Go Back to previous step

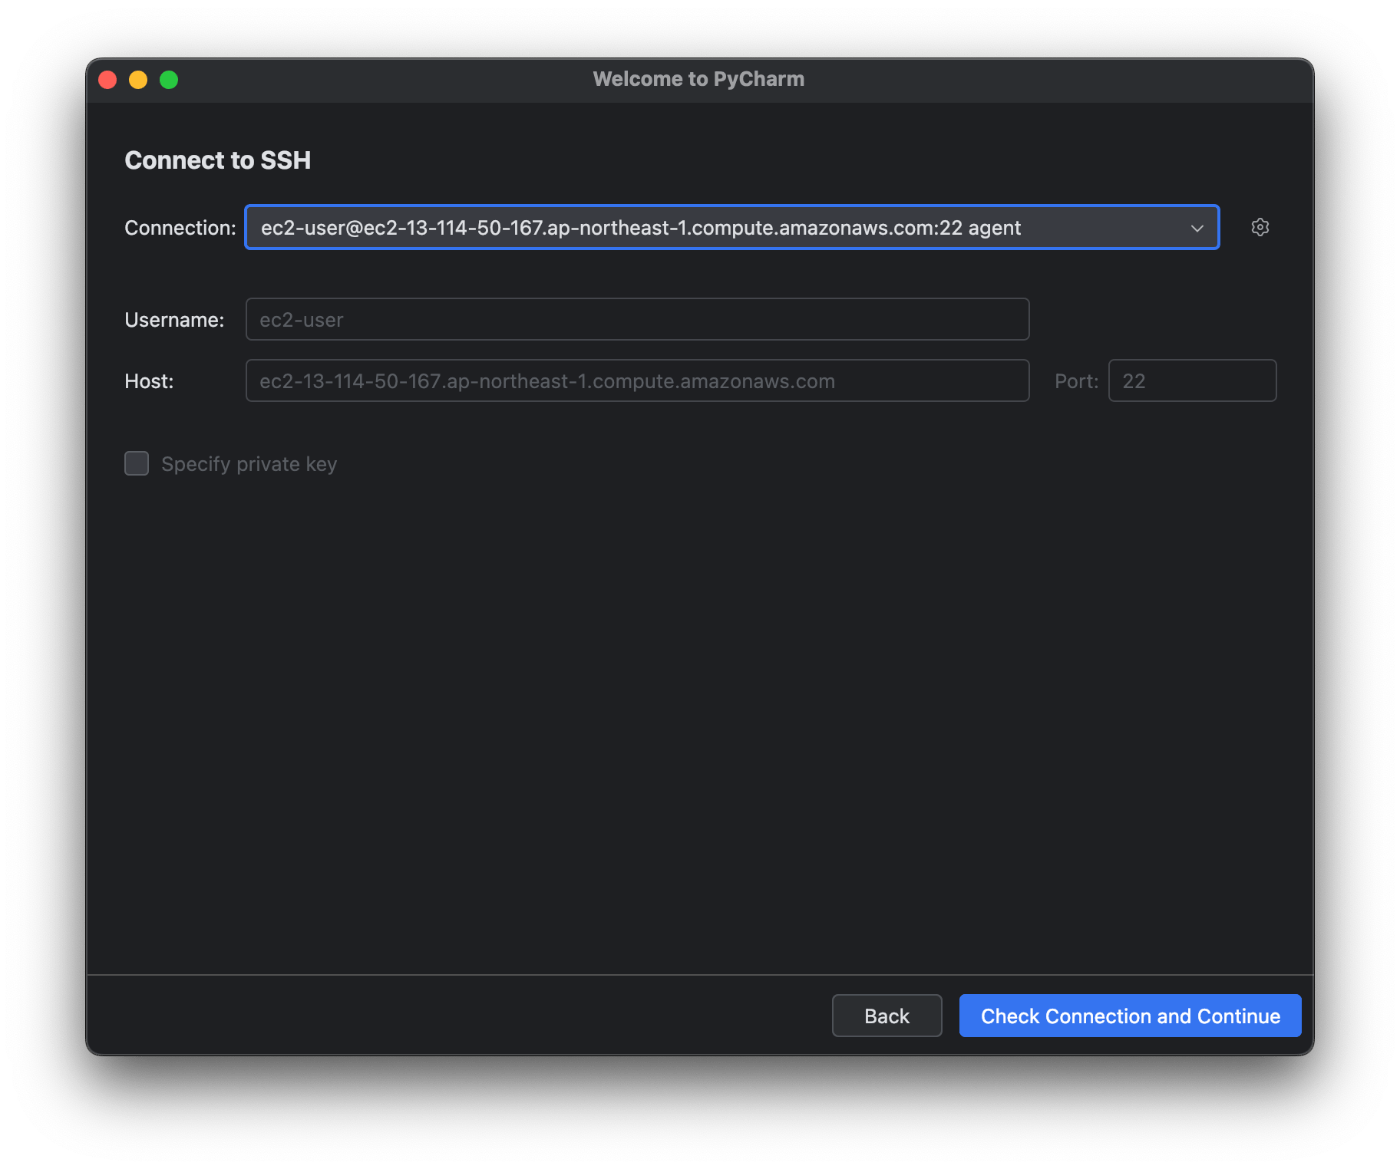pyautogui.click(x=887, y=1016)
